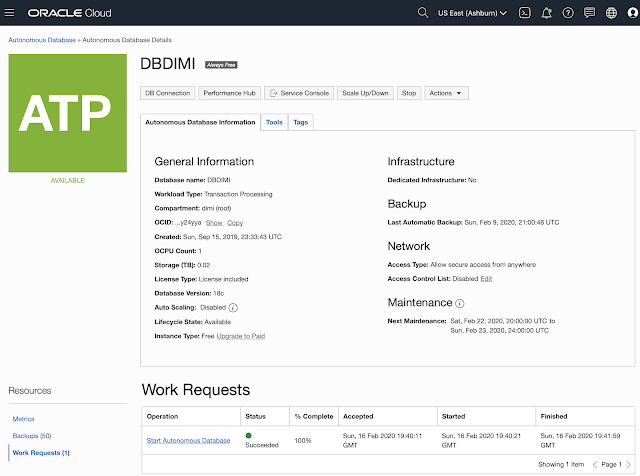The width and height of the screenshot is (640, 476).
Task: Edit the Access Control List
Action: pos(486,278)
